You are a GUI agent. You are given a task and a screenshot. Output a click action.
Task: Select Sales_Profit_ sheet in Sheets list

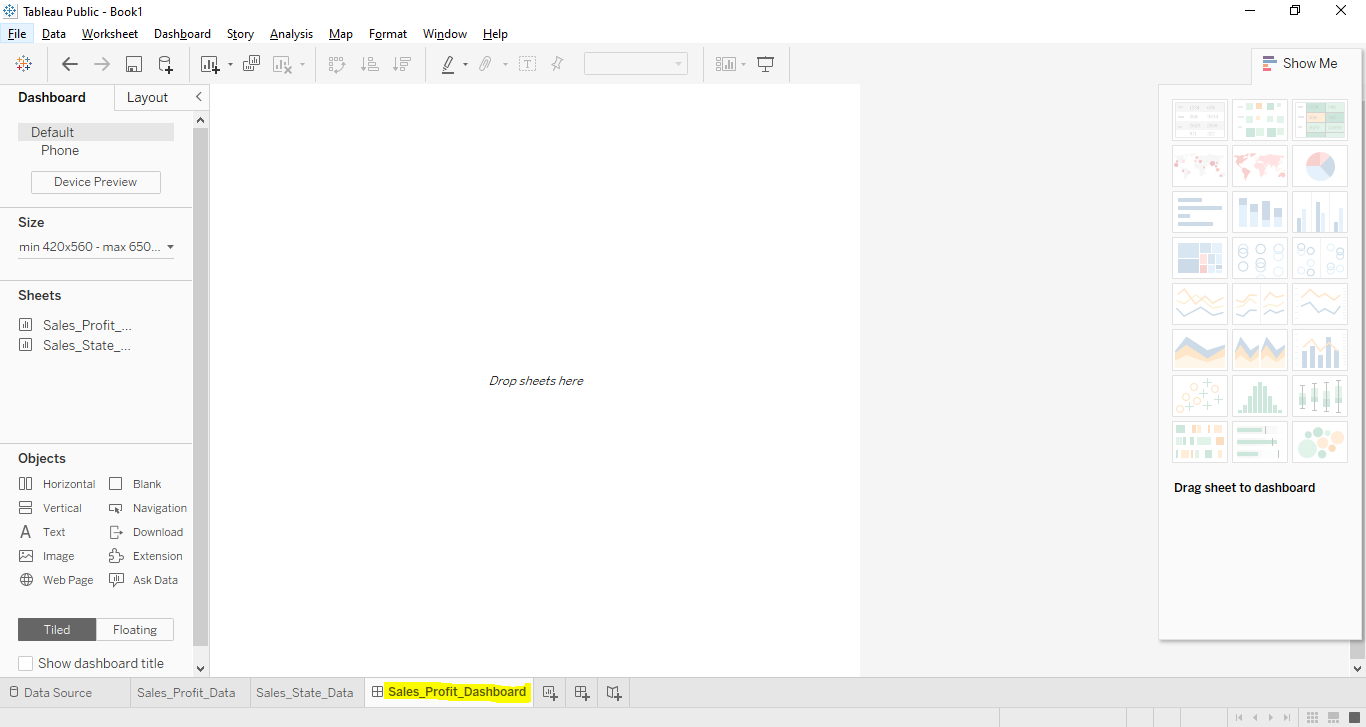76,325
